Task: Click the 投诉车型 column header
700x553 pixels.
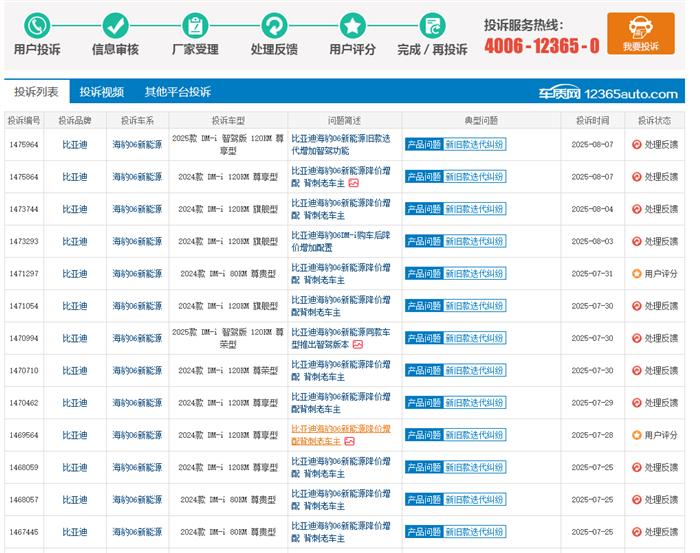Action: tap(228, 121)
